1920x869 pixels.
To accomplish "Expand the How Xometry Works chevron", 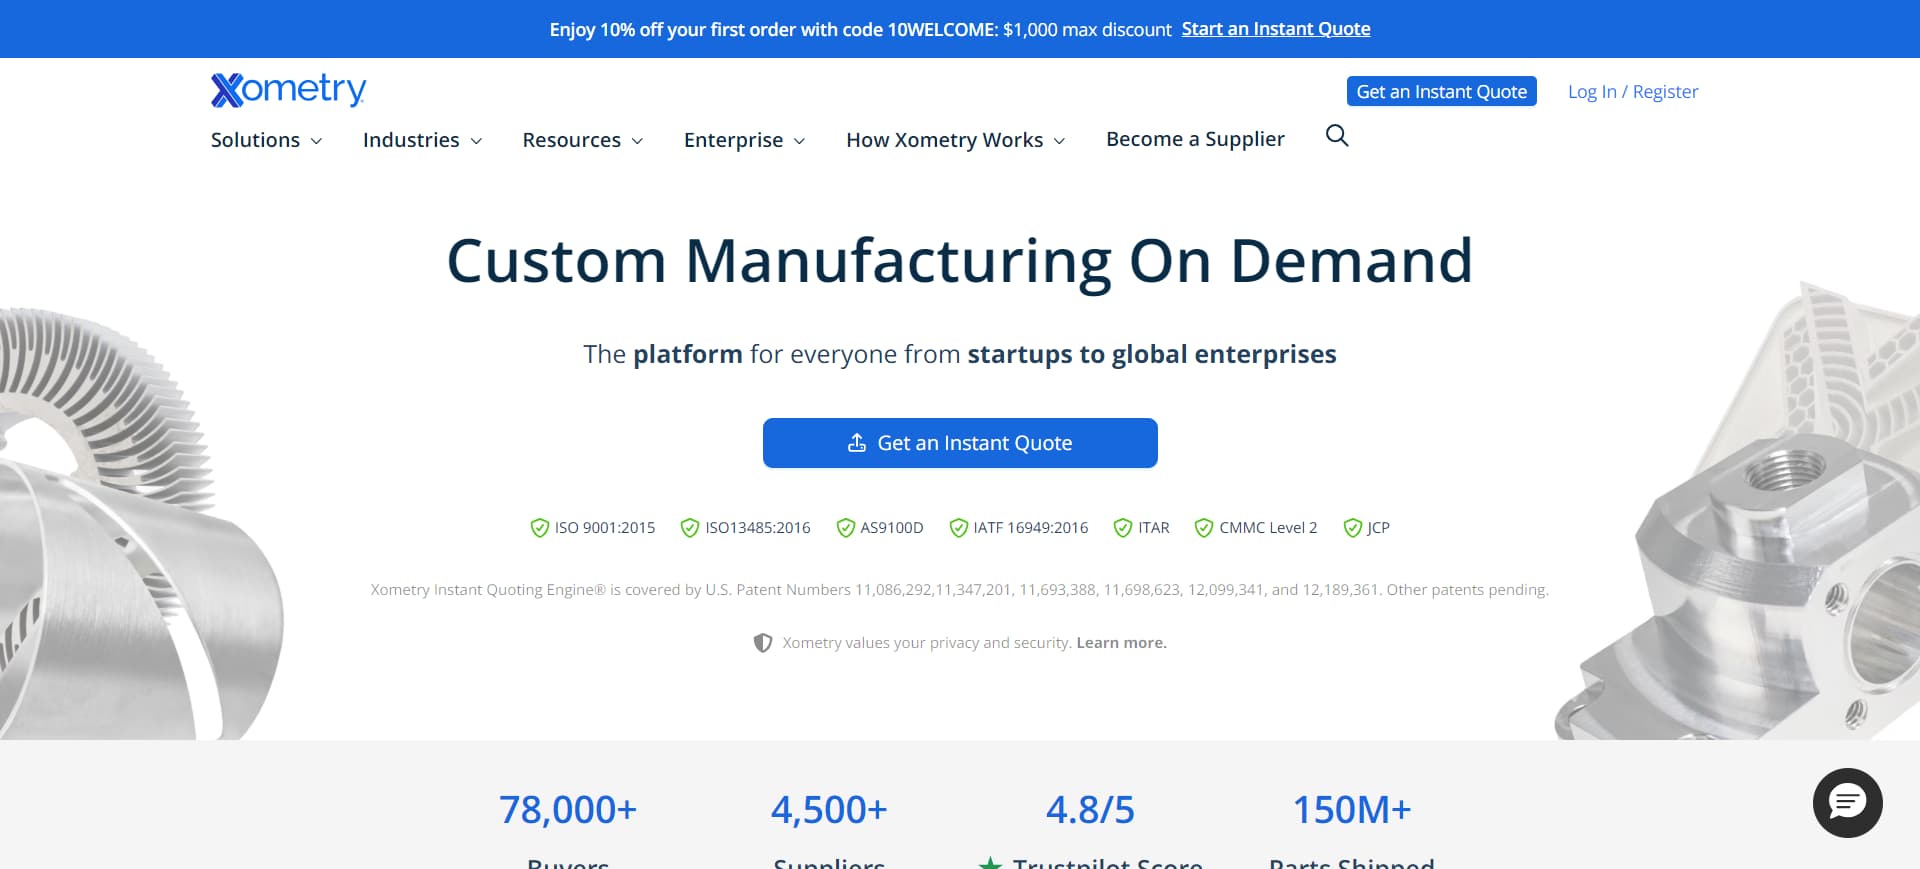I will (1059, 141).
